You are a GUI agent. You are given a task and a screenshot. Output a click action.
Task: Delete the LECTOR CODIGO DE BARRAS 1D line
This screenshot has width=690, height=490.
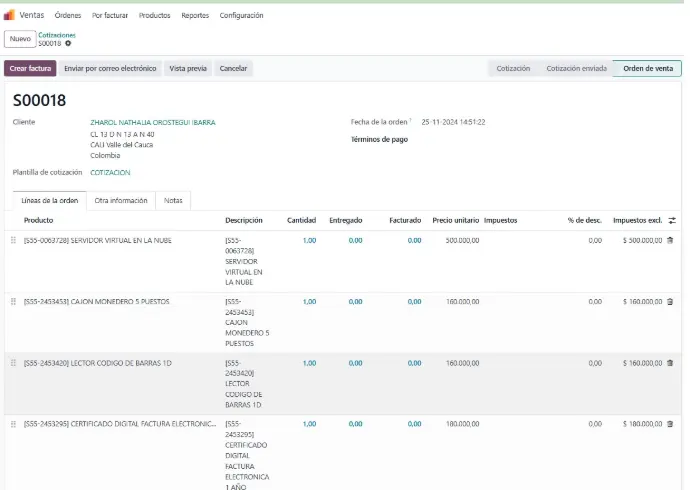(670, 363)
